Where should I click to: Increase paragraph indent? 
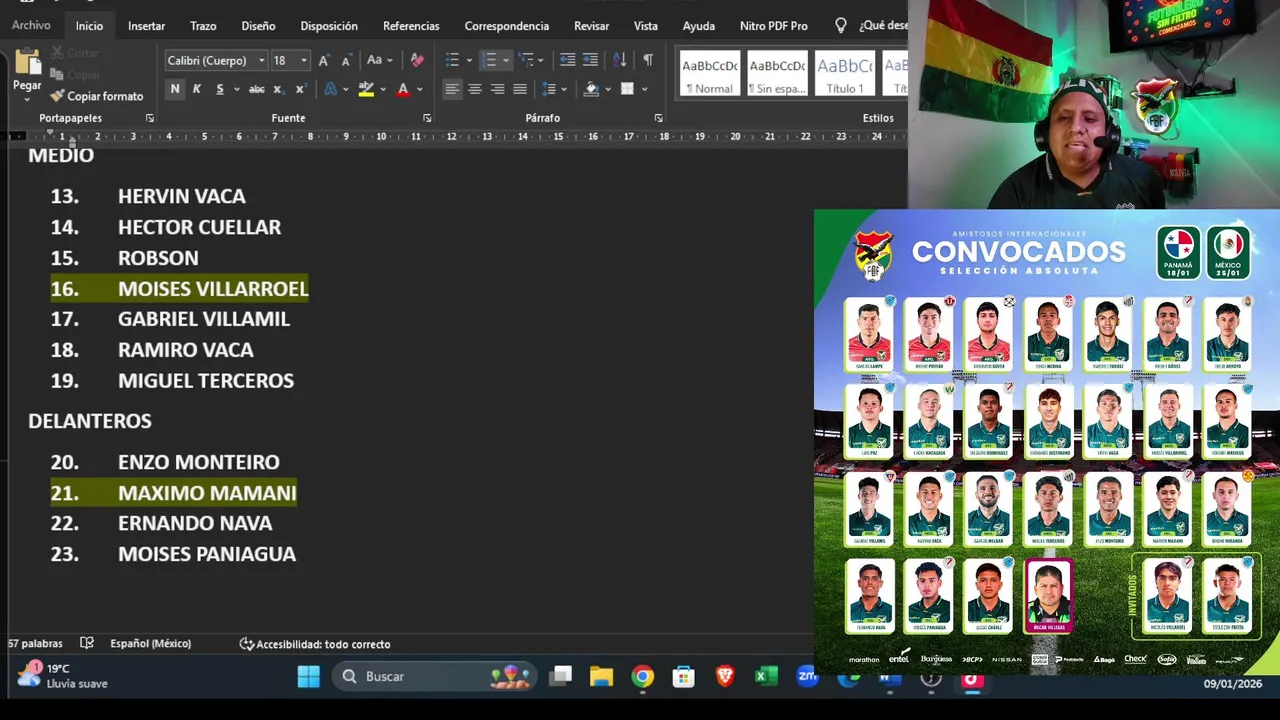(590, 61)
